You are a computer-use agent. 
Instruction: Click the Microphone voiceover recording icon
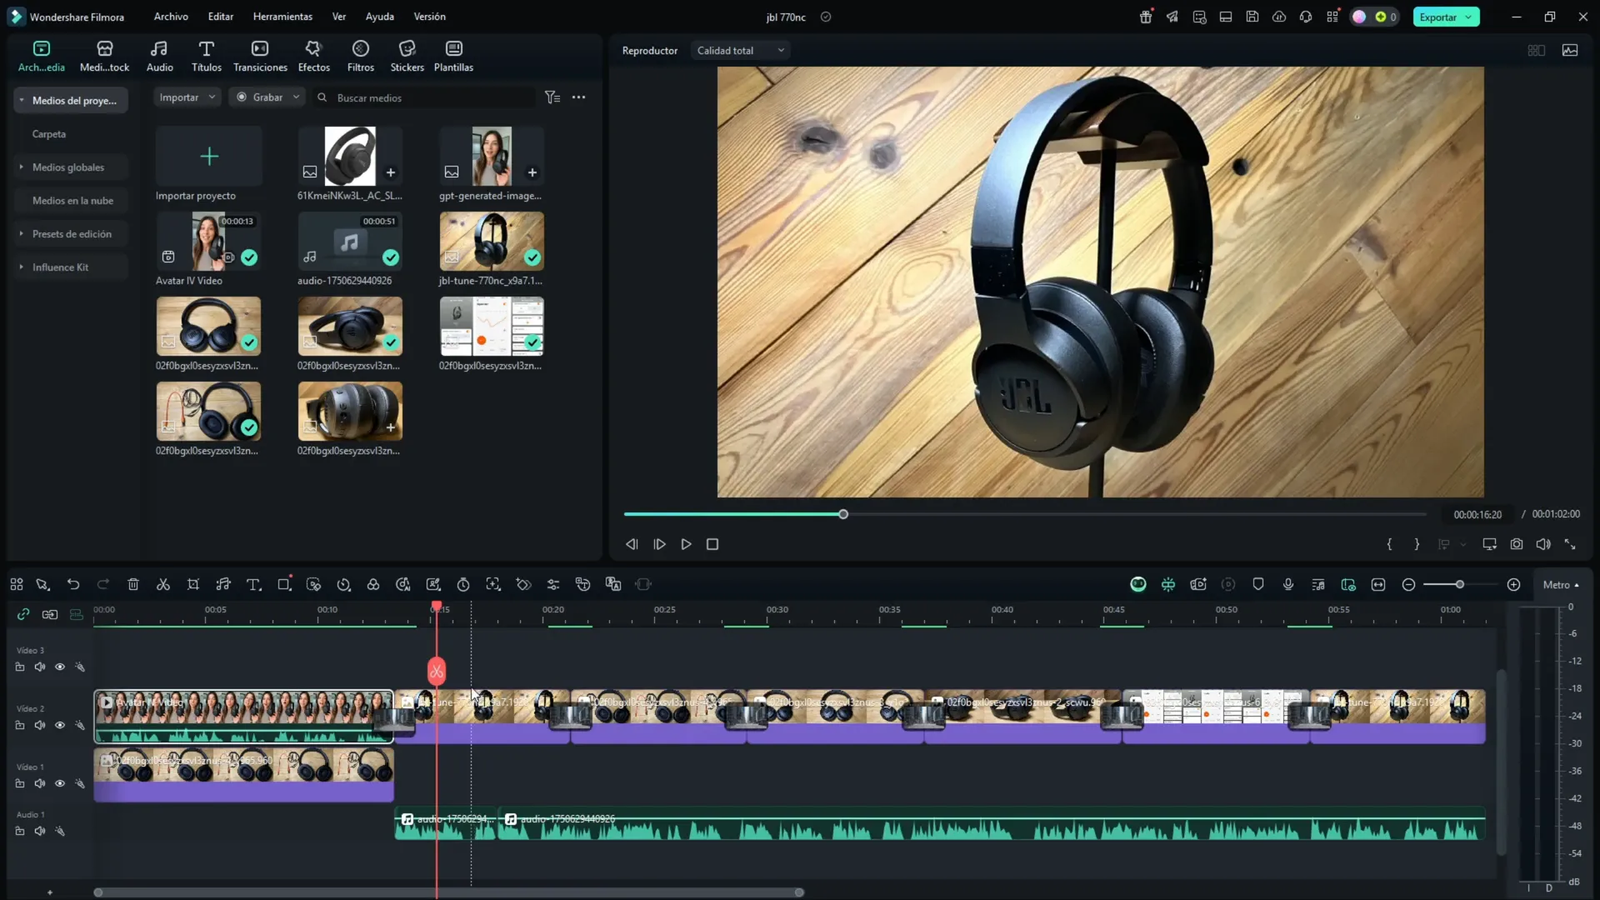click(1288, 584)
